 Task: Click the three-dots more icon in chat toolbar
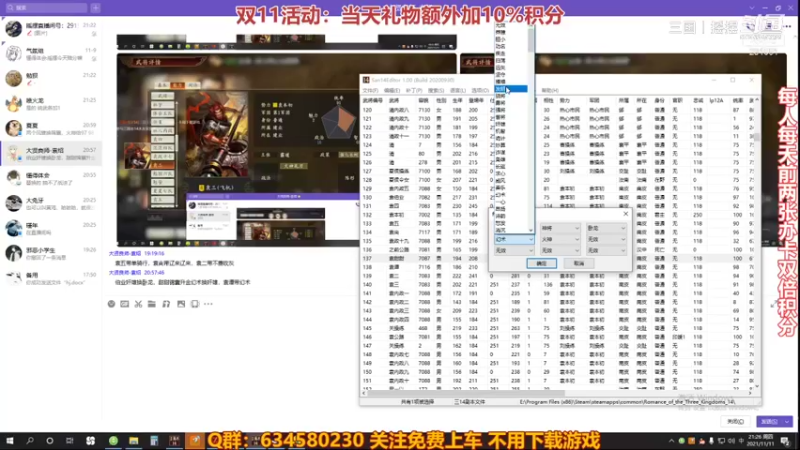point(208,304)
